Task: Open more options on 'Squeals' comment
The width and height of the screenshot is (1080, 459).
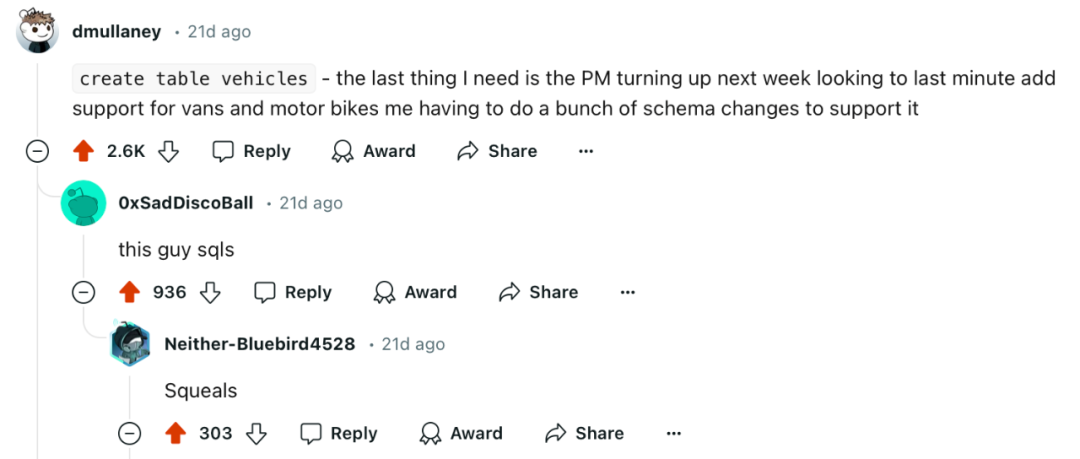Action: click(x=673, y=434)
